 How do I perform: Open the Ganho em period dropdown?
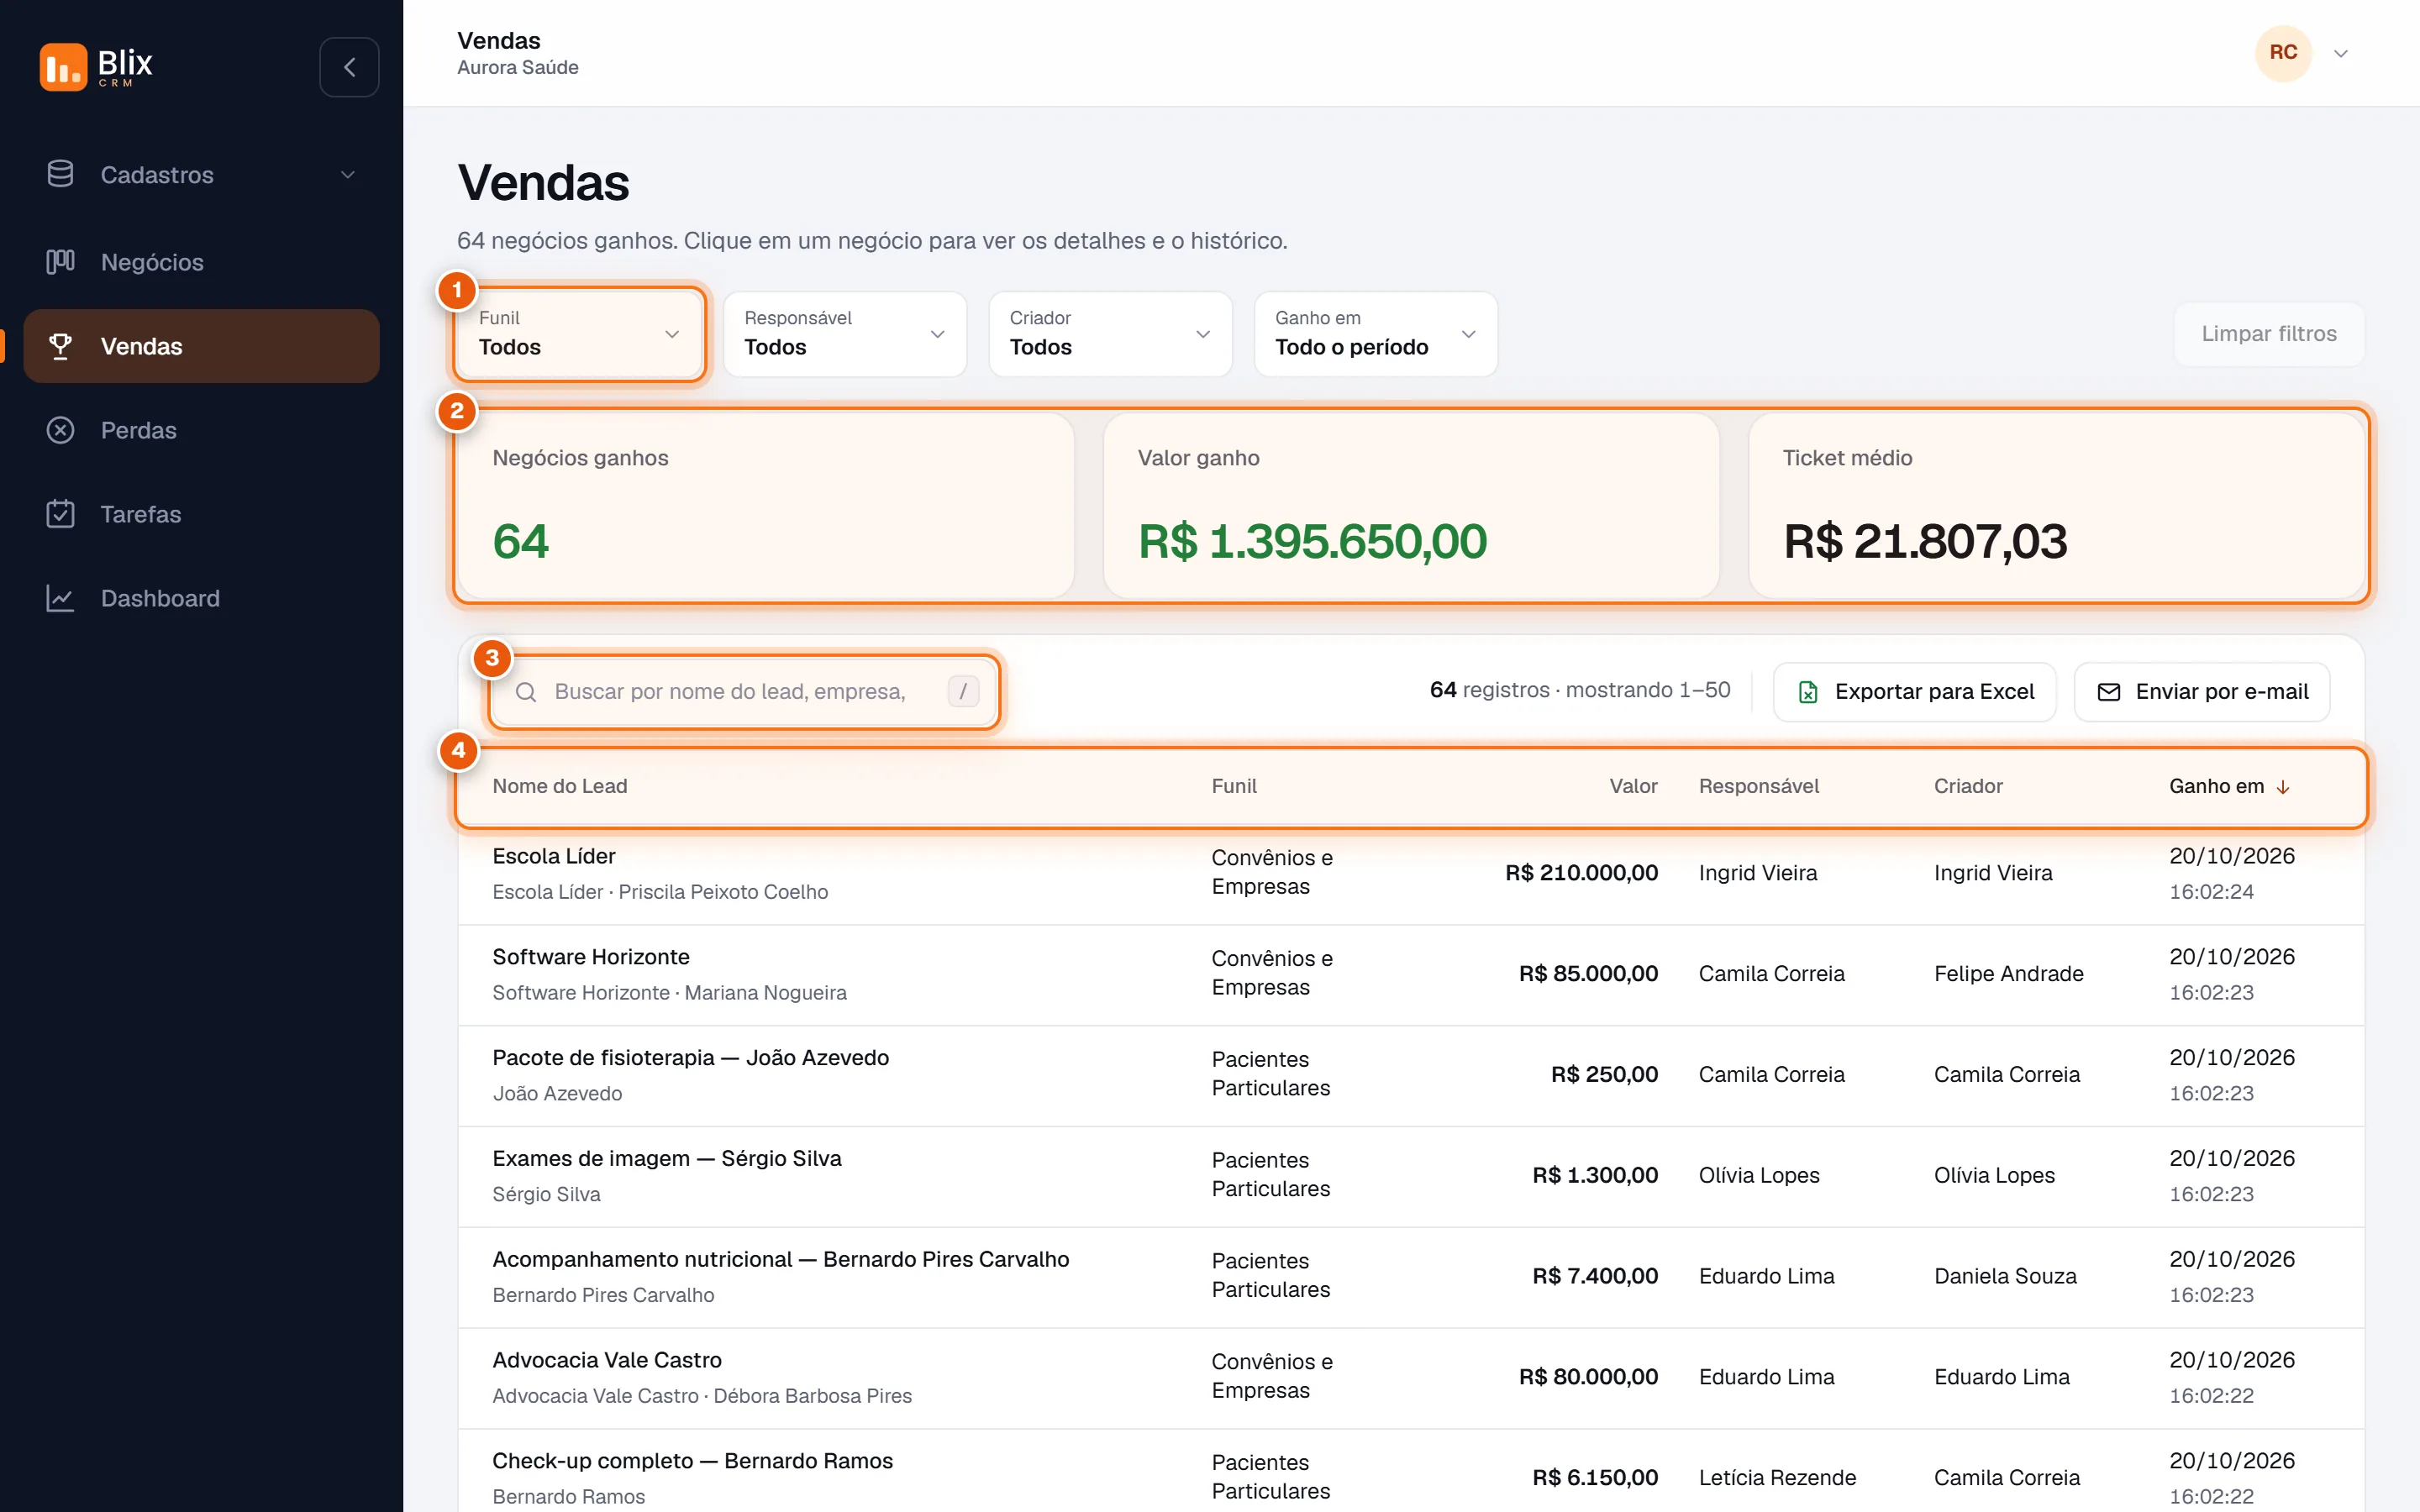[1376, 334]
